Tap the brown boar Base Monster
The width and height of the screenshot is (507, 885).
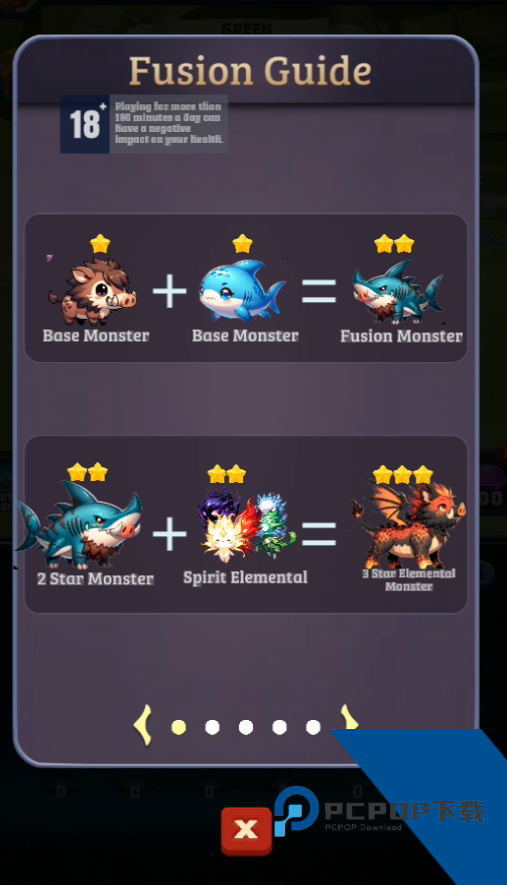[93, 291]
